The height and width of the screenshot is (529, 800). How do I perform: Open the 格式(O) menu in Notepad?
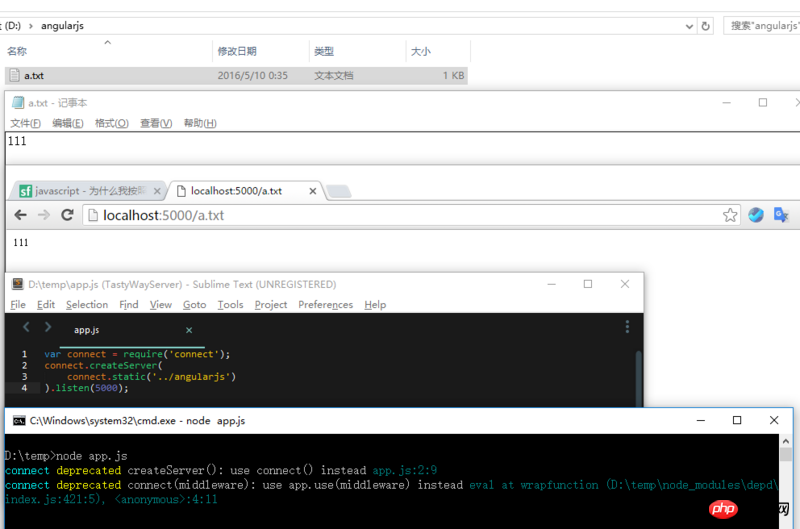pos(111,123)
